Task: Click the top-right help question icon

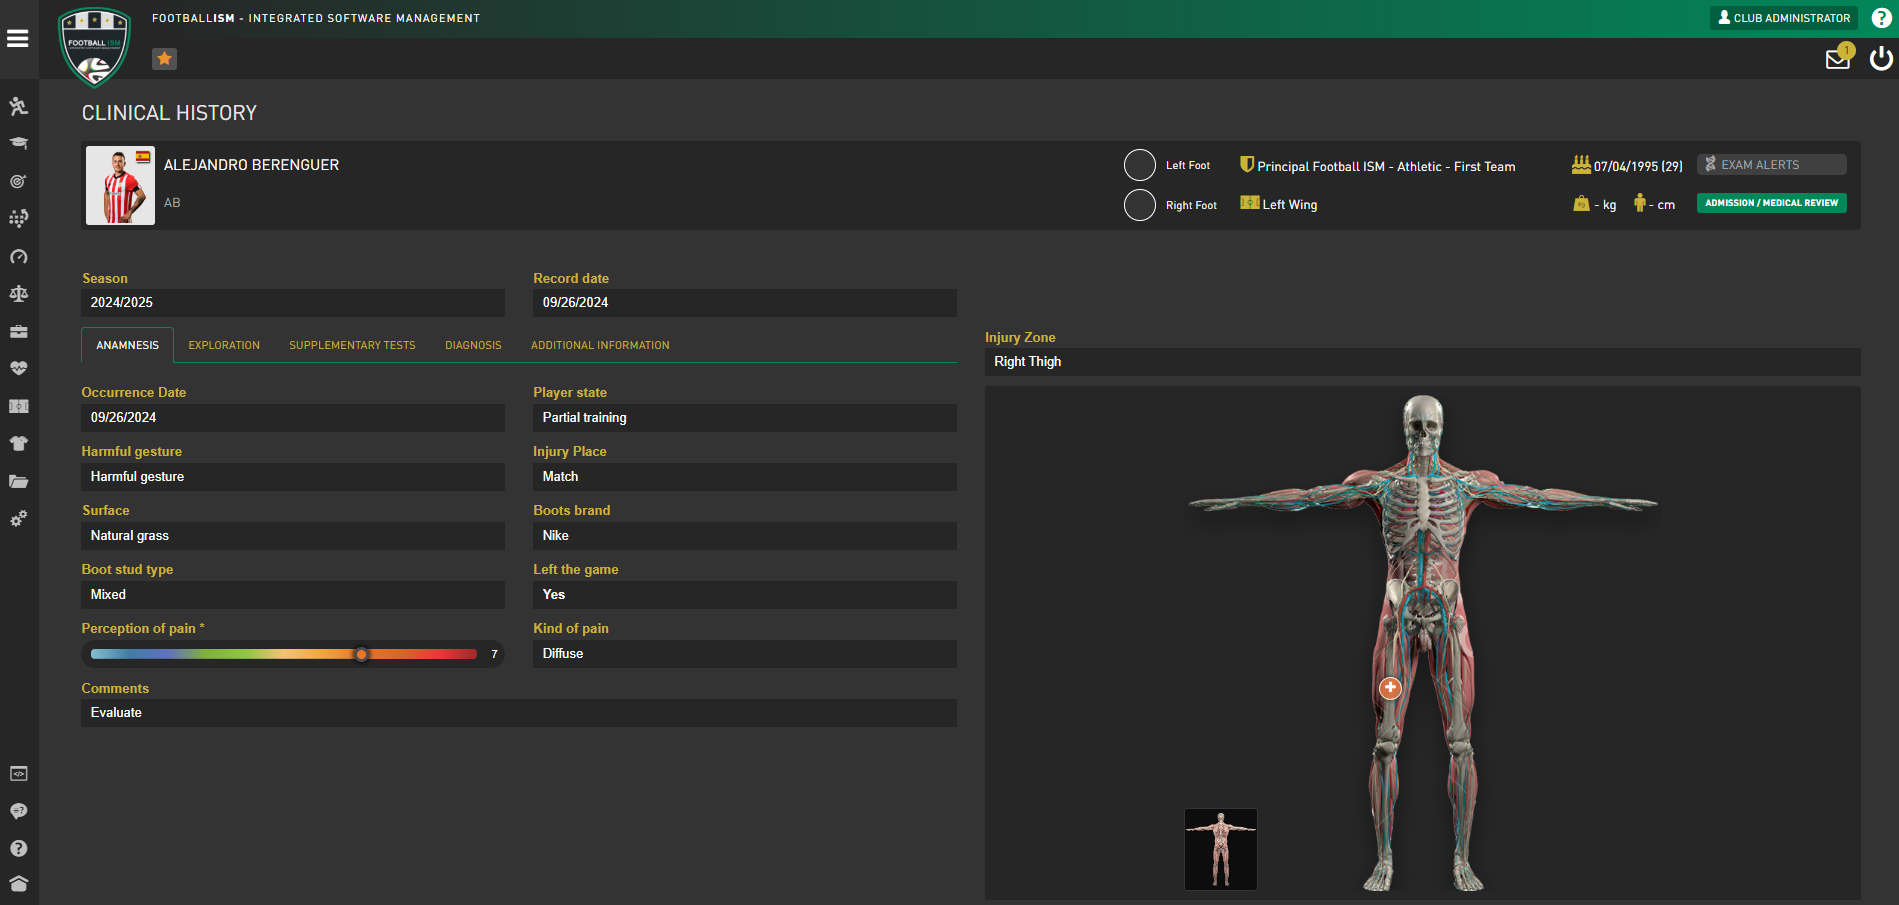Action: [1881, 18]
